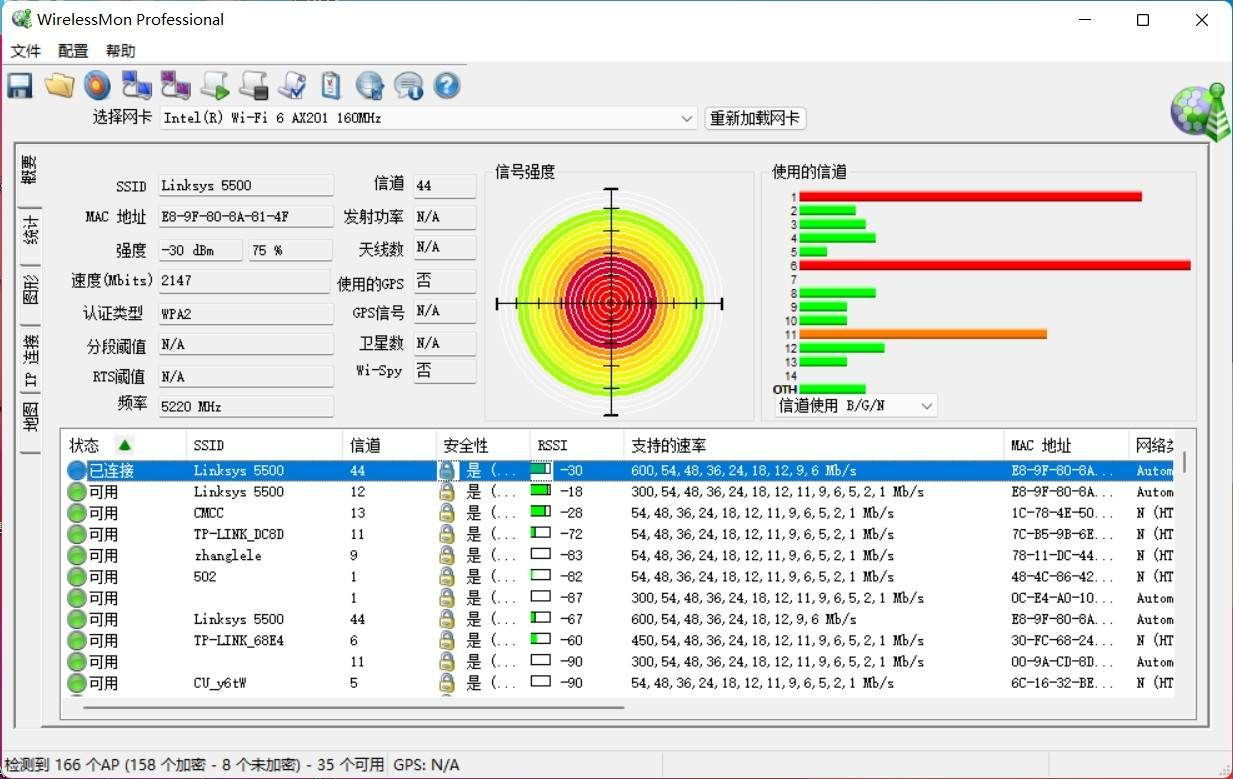Click the 重新加载网卡 button
This screenshot has height=779, width=1233.
(755, 118)
